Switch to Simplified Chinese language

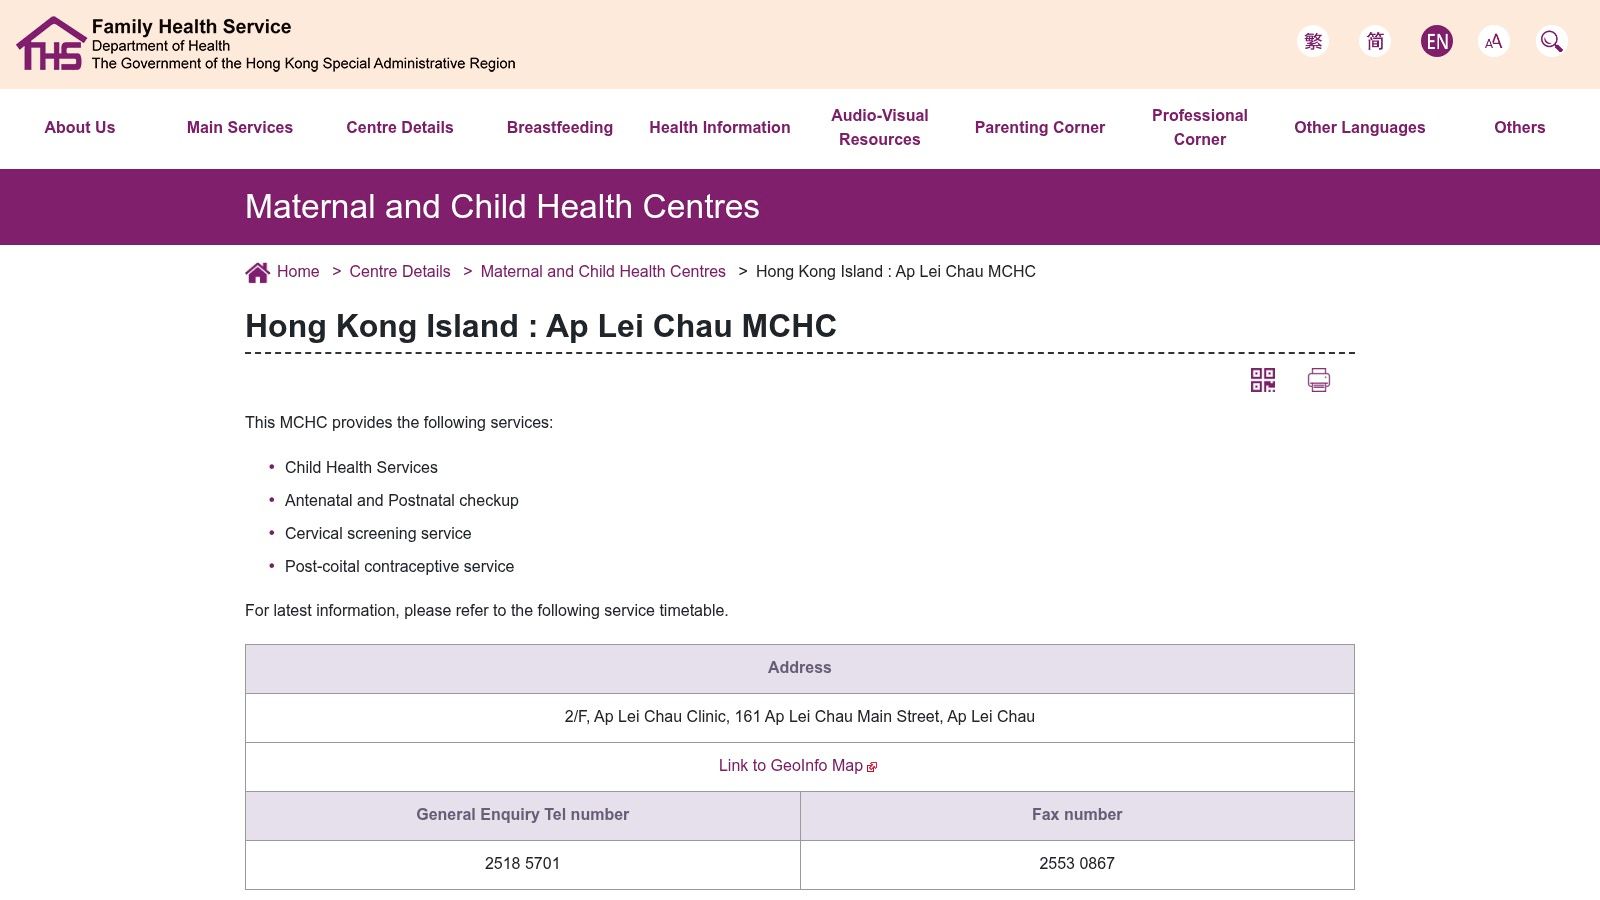point(1375,41)
